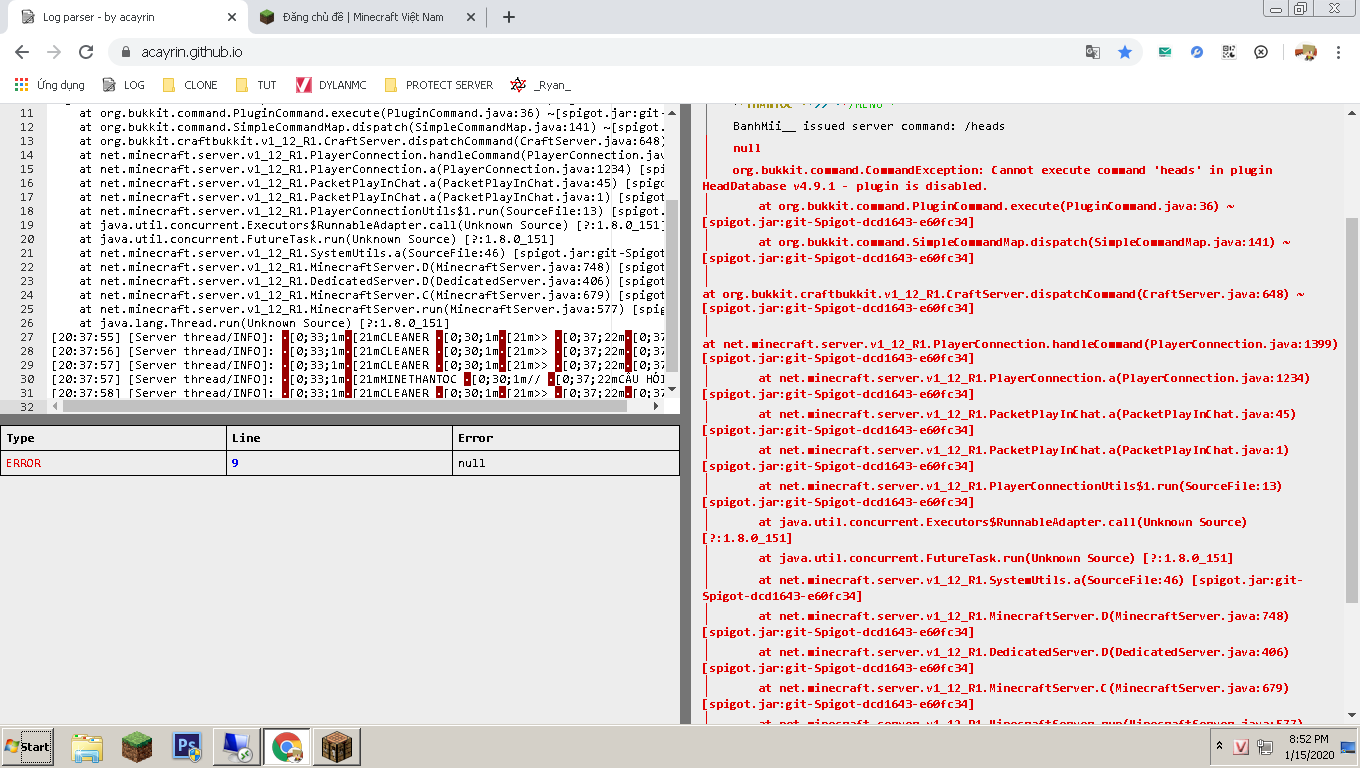This screenshot has height=768, width=1360.
Task: Click the Google Translate icon in address bar
Action: click(x=1093, y=52)
